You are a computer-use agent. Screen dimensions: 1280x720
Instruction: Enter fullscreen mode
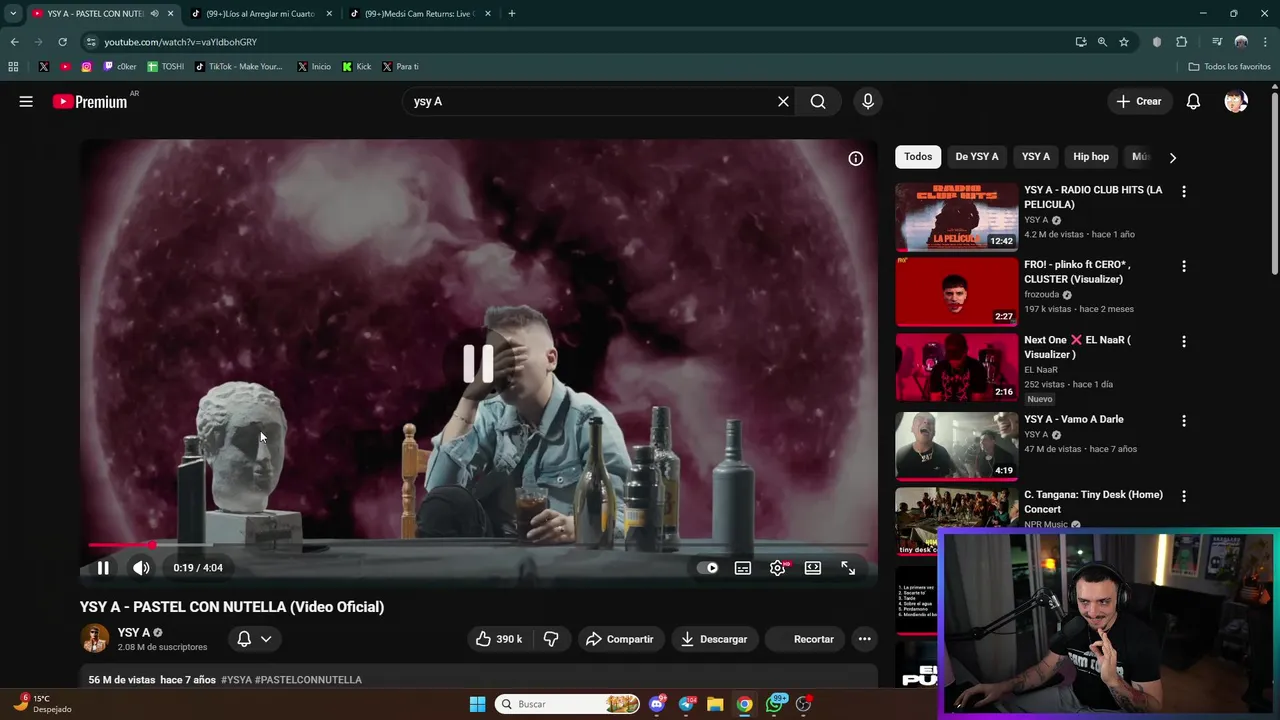[848, 568]
